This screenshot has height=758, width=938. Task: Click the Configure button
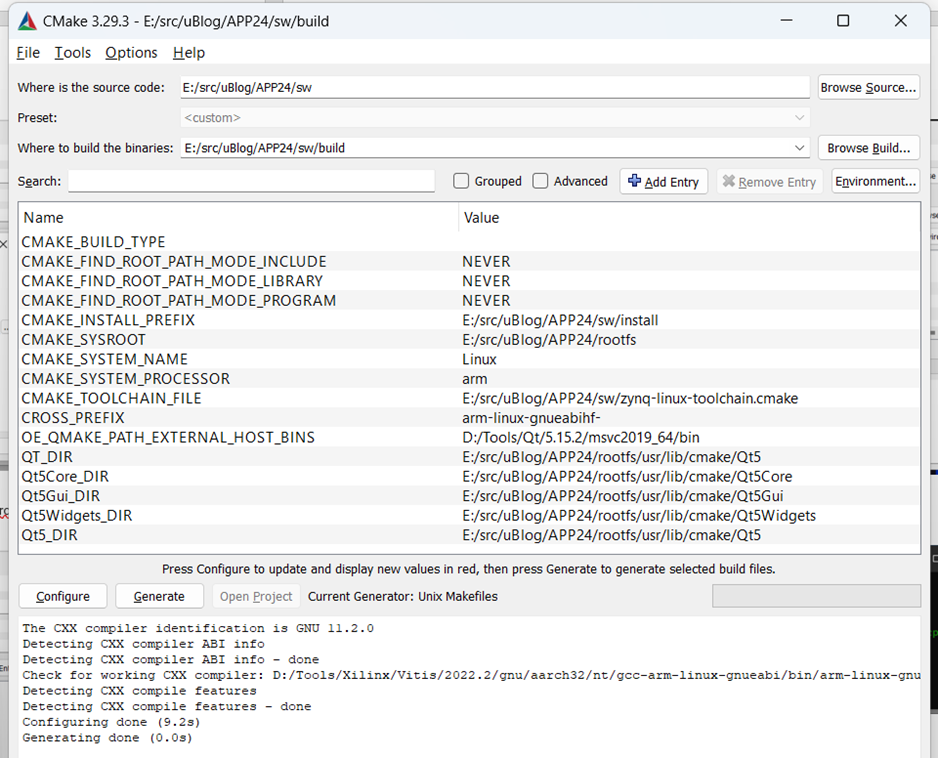click(63, 596)
